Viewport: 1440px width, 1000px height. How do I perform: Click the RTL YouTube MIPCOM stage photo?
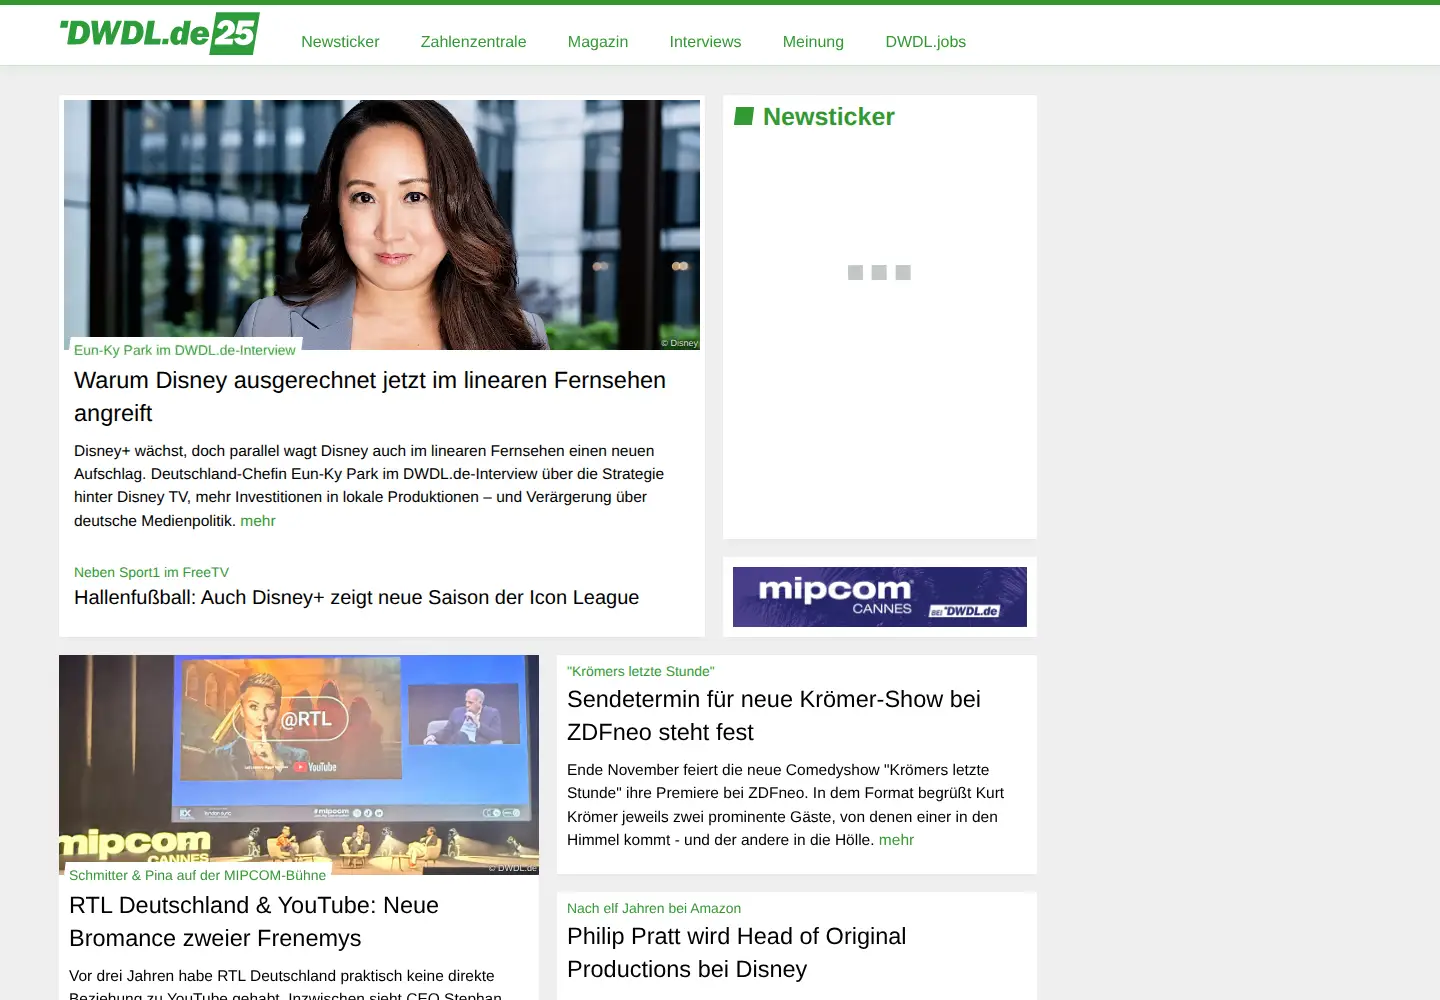(299, 765)
